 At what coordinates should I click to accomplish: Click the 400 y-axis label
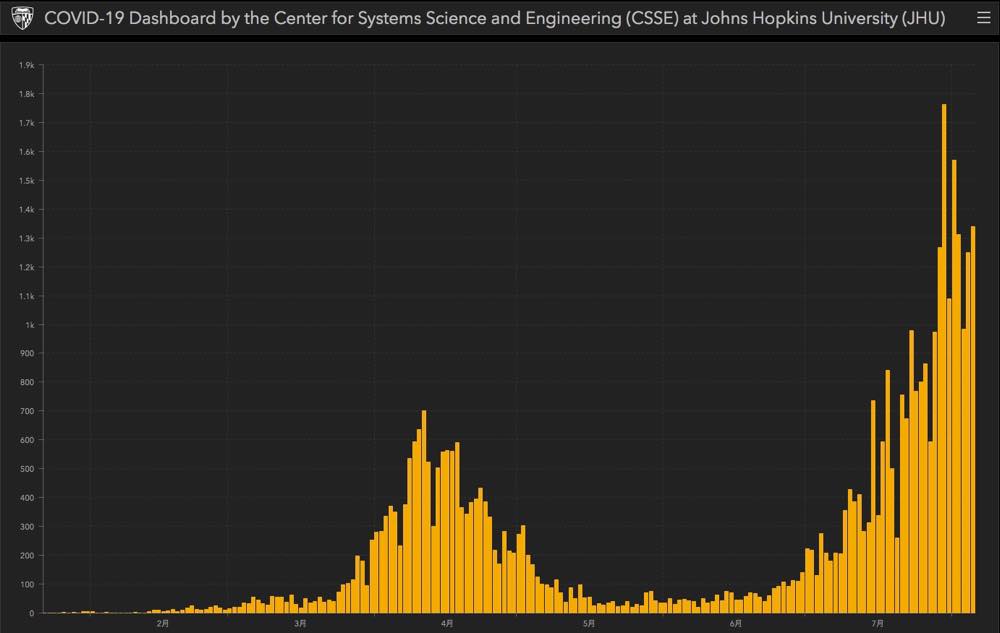pos(28,497)
